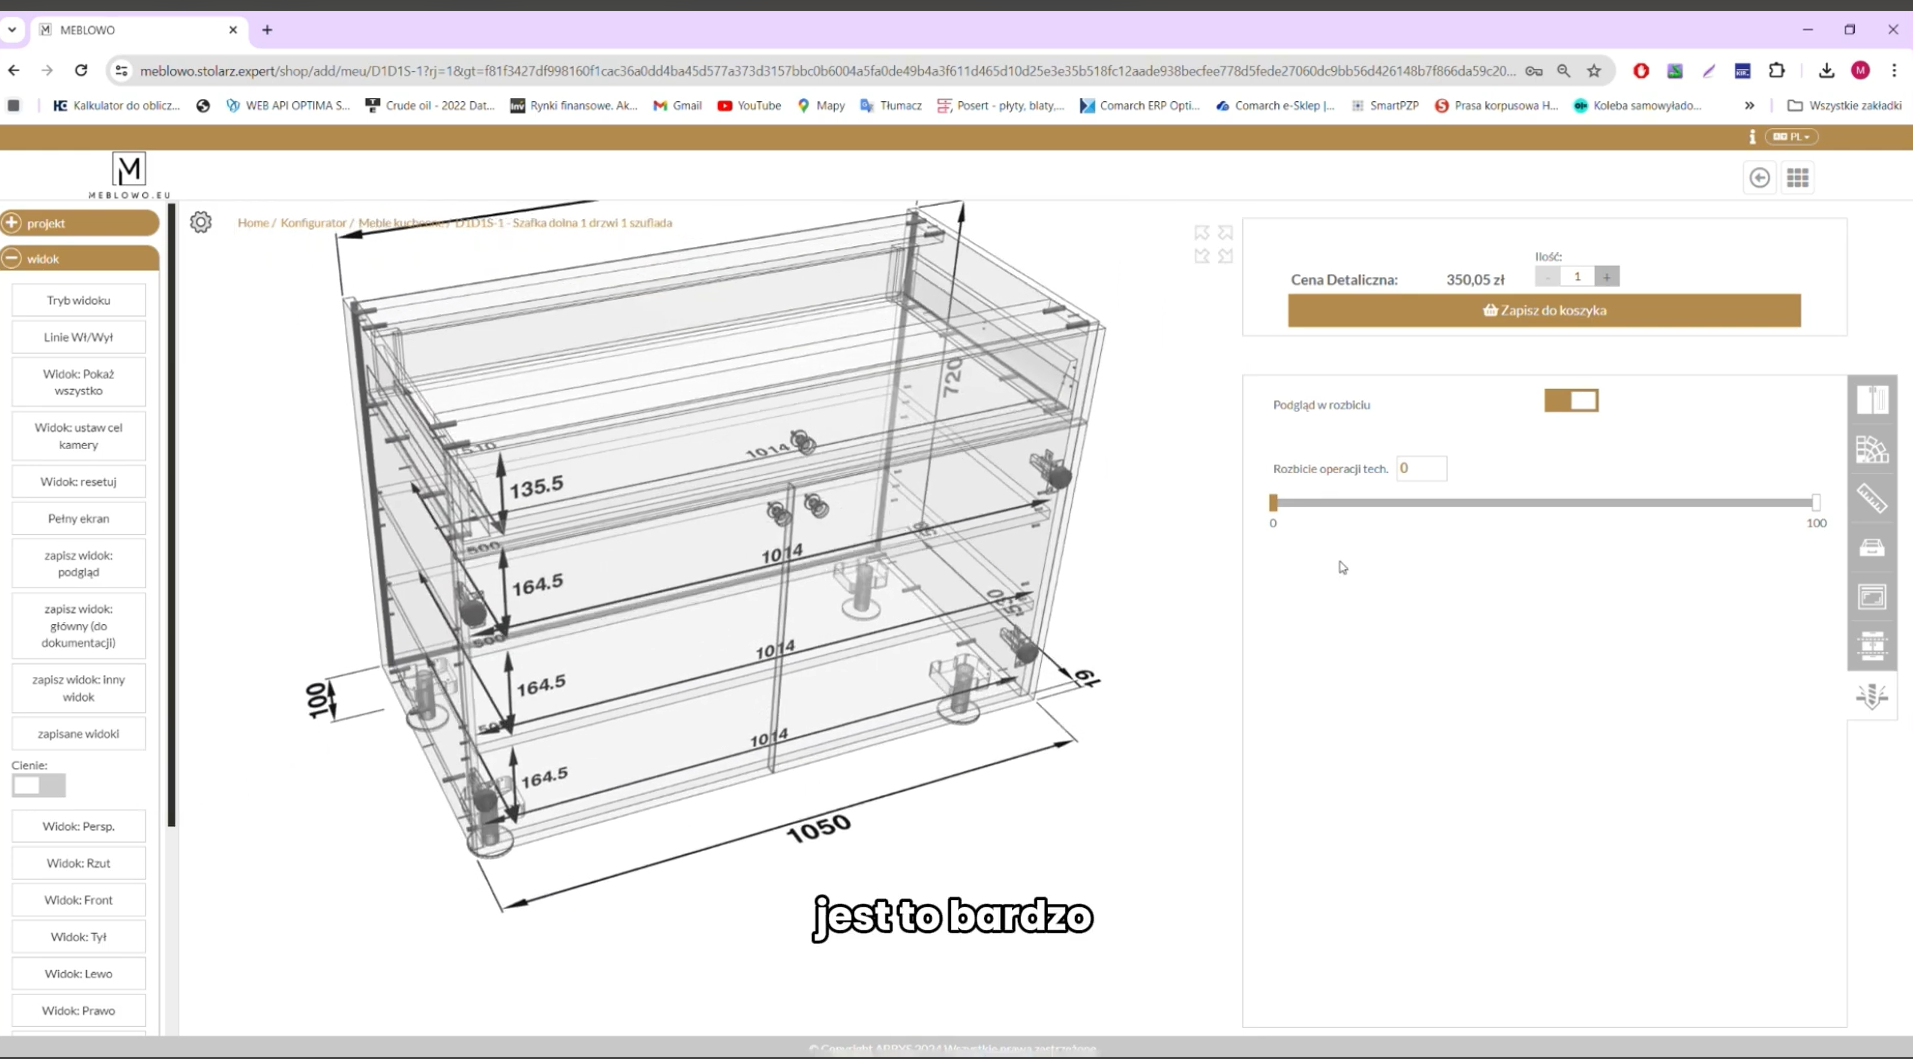
Task: Click the top-left viewport bookmark icon
Action: (1201, 232)
